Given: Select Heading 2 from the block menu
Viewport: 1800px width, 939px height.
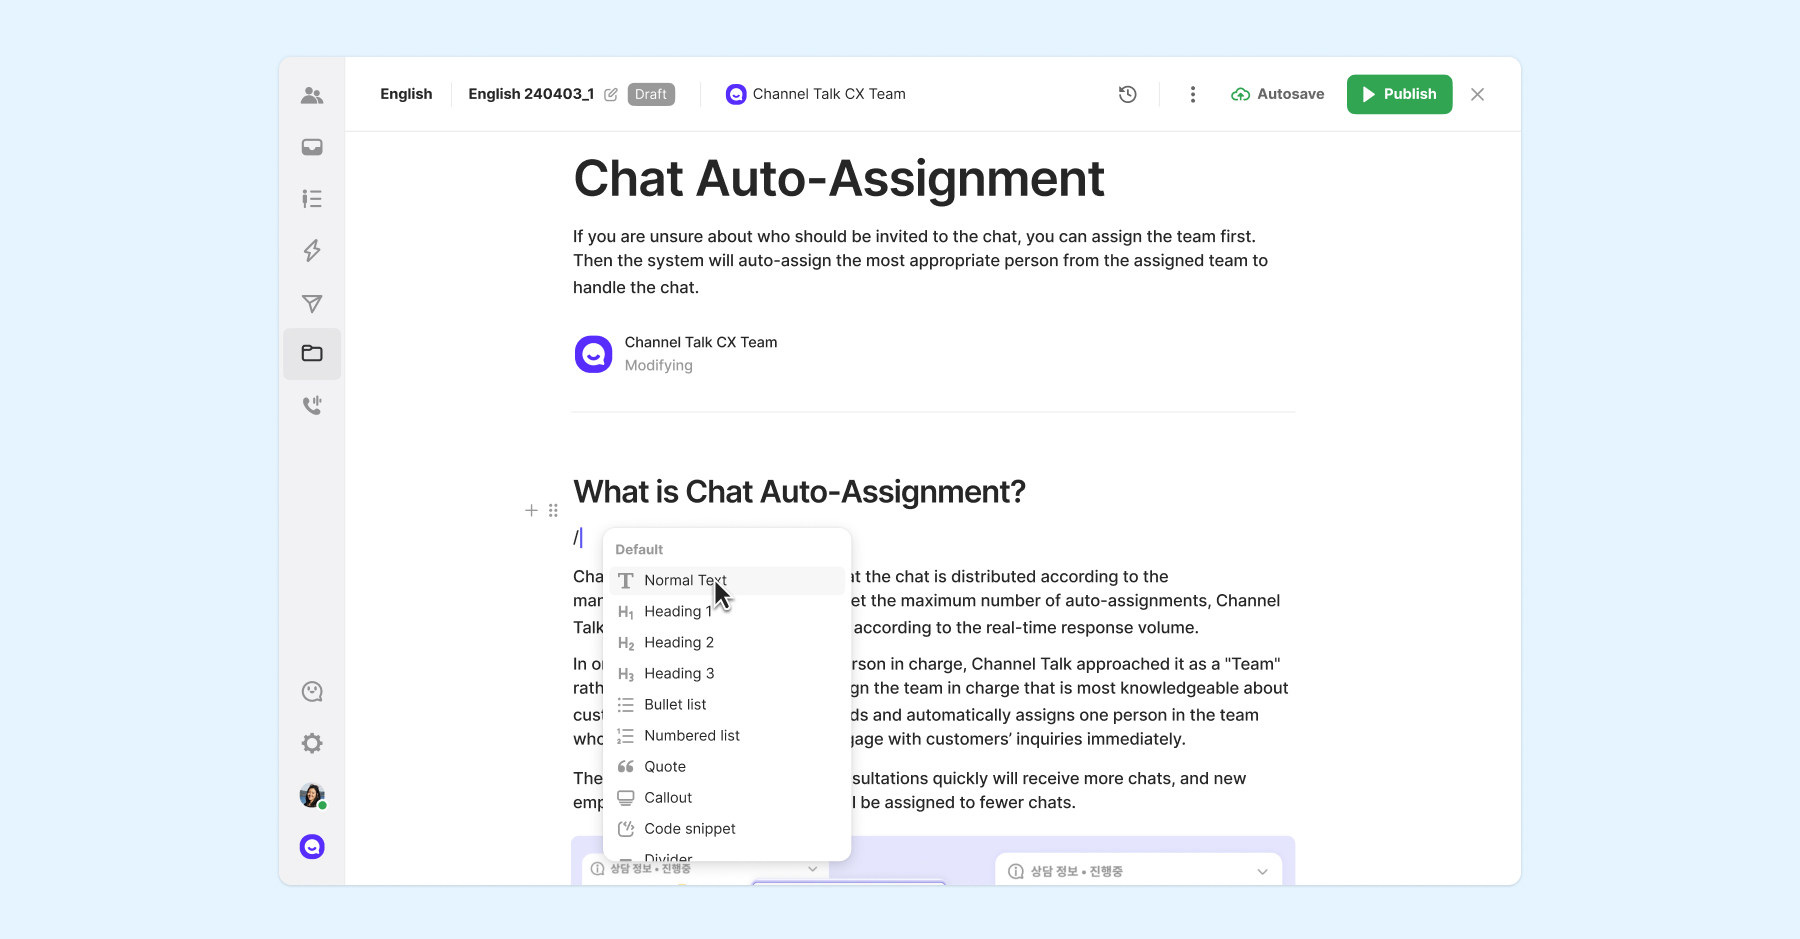Looking at the screenshot, I should (x=727, y=643).
